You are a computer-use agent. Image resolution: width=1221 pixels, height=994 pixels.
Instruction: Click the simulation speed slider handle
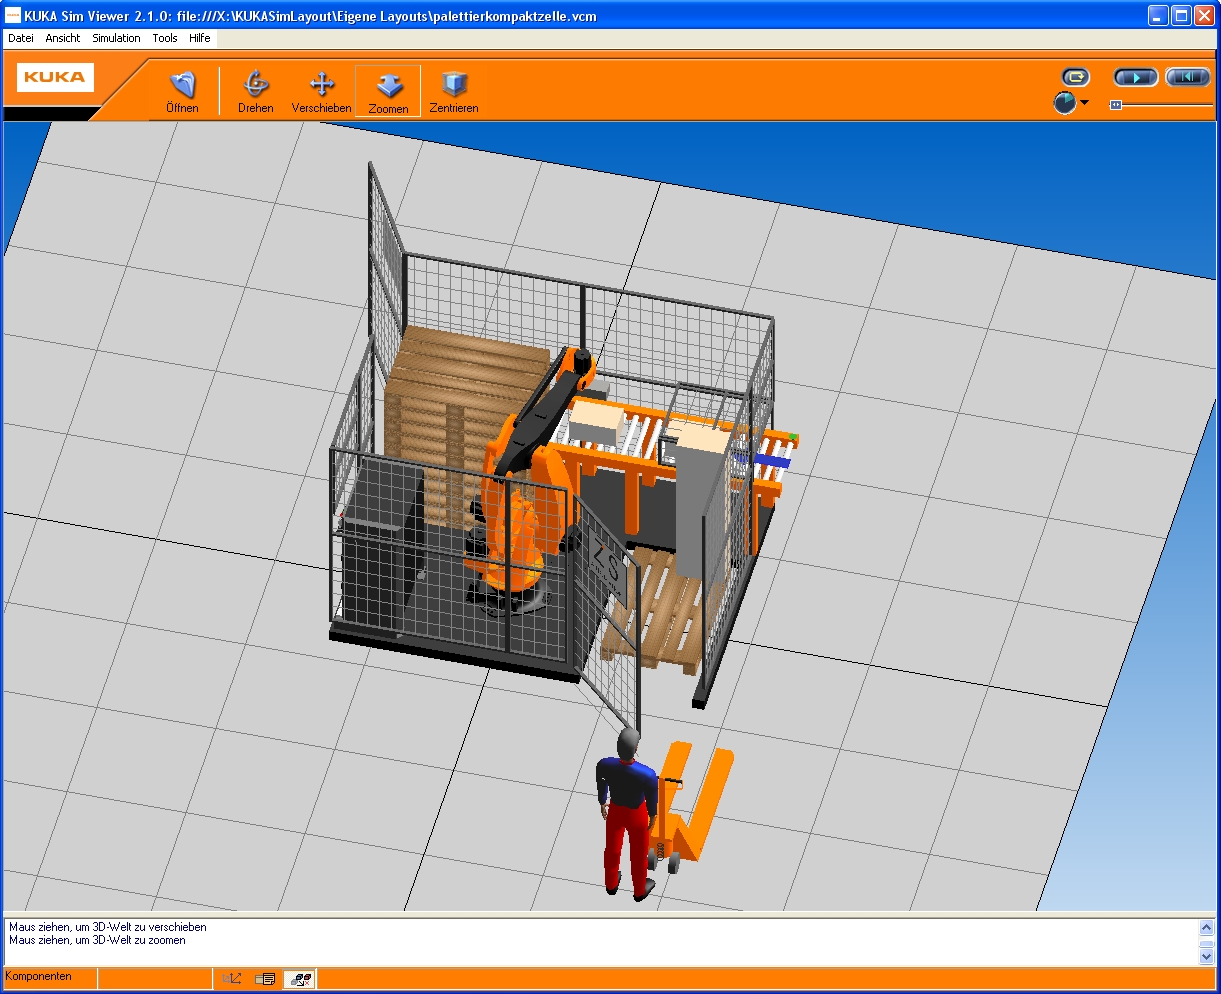click(1116, 104)
